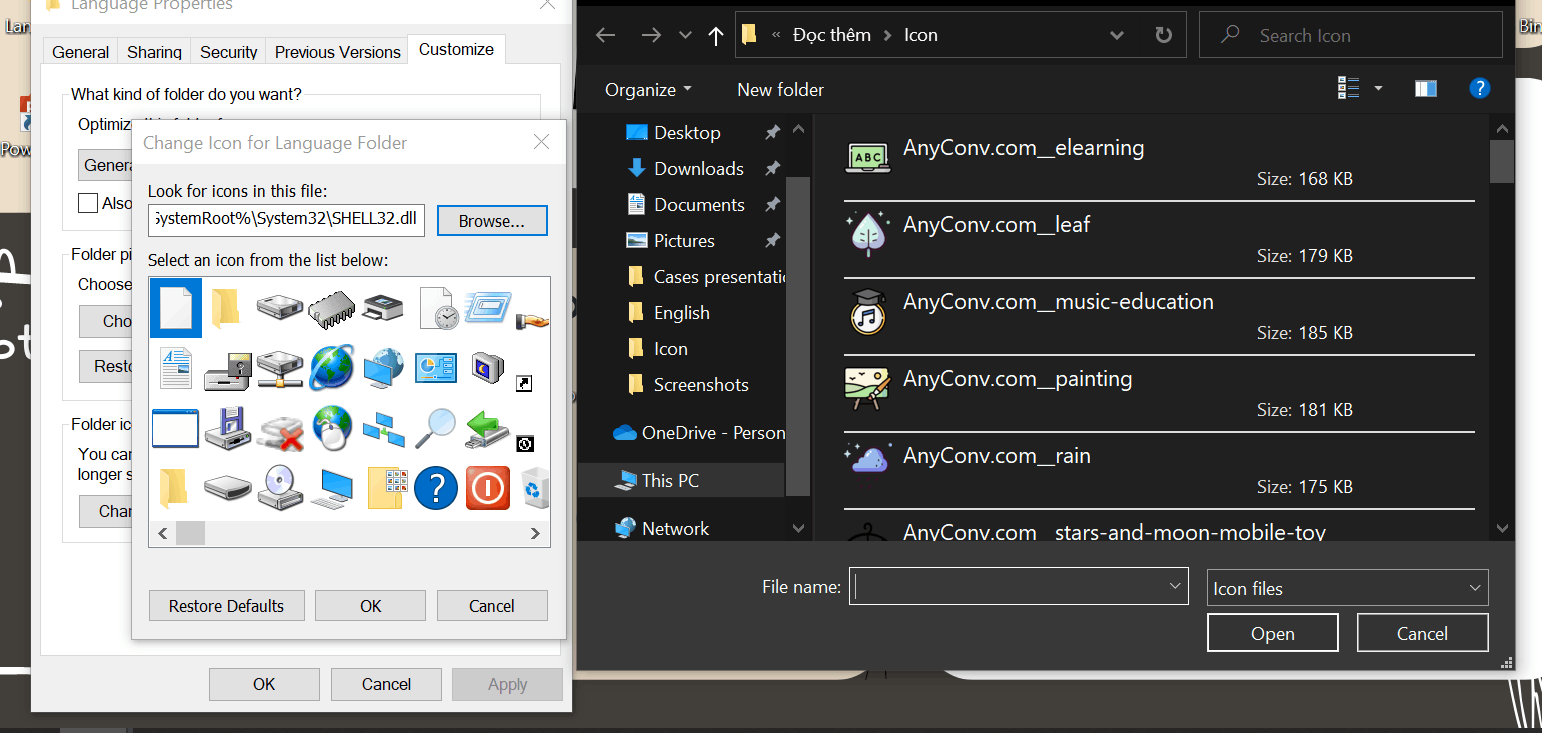Open the address bar history dropdown

click(x=1117, y=34)
